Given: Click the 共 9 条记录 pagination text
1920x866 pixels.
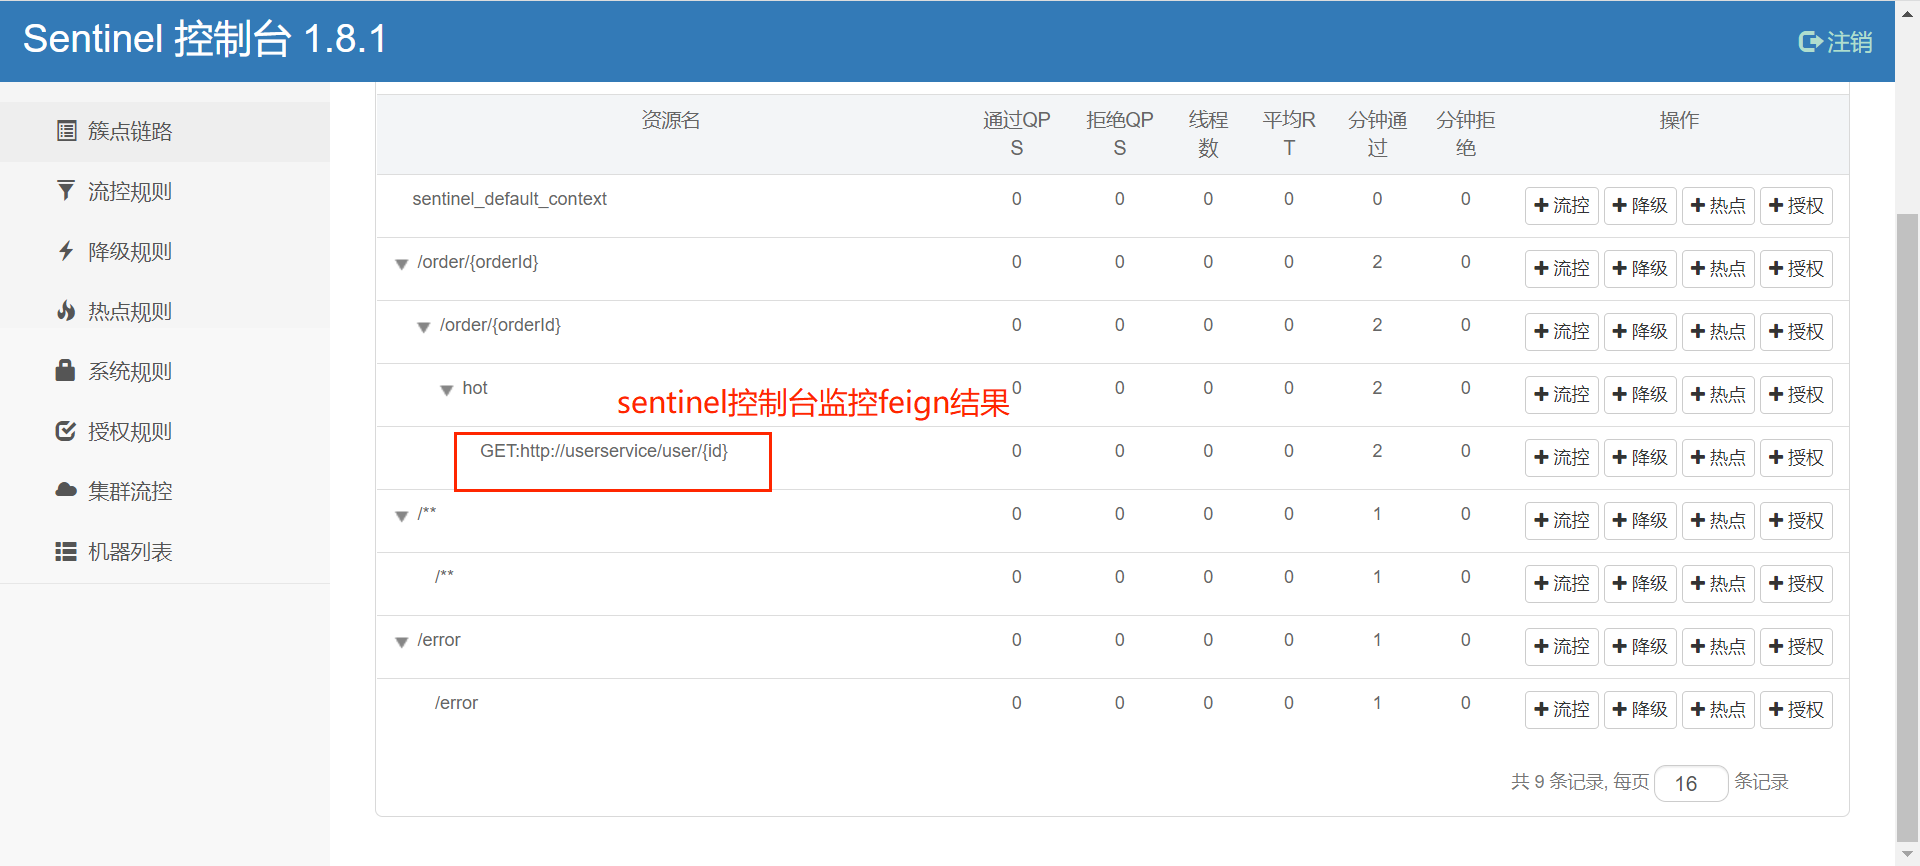Looking at the screenshot, I should click(1558, 782).
